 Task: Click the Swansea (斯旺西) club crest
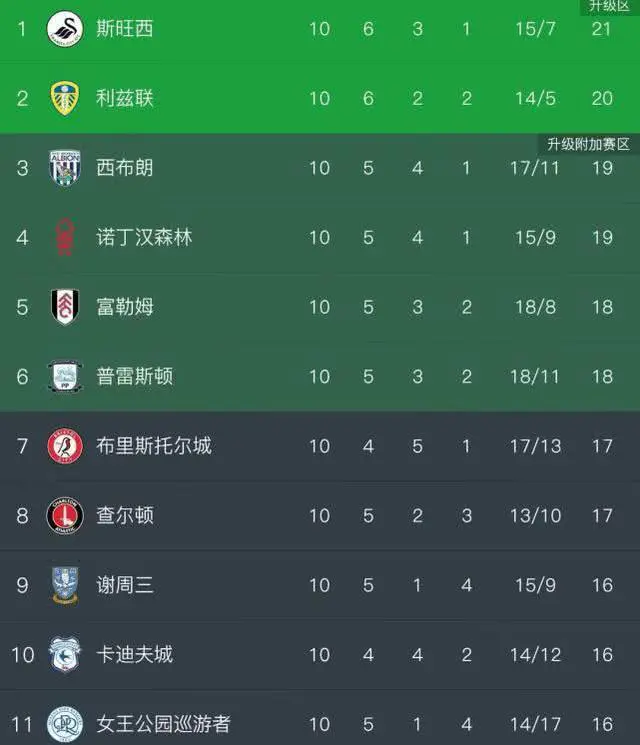(64, 28)
